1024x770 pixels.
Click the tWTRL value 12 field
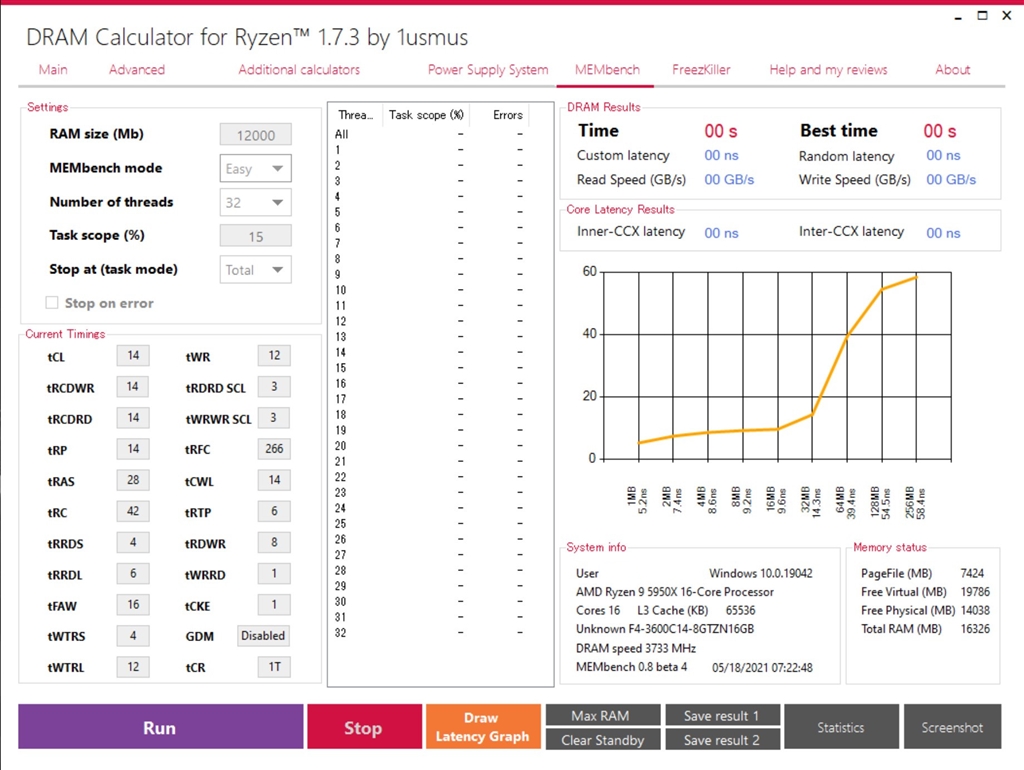click(133, 666)
